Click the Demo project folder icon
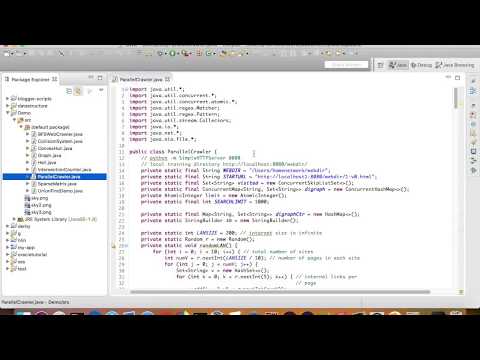 click(14, 113)
